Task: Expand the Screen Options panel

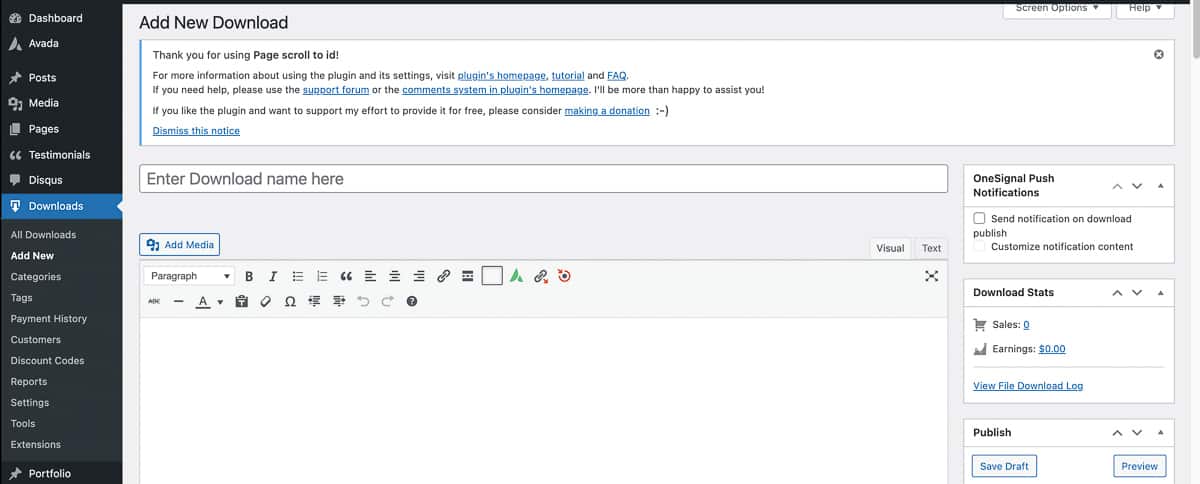Action: pyautogui.click(x=1056, y=8)
